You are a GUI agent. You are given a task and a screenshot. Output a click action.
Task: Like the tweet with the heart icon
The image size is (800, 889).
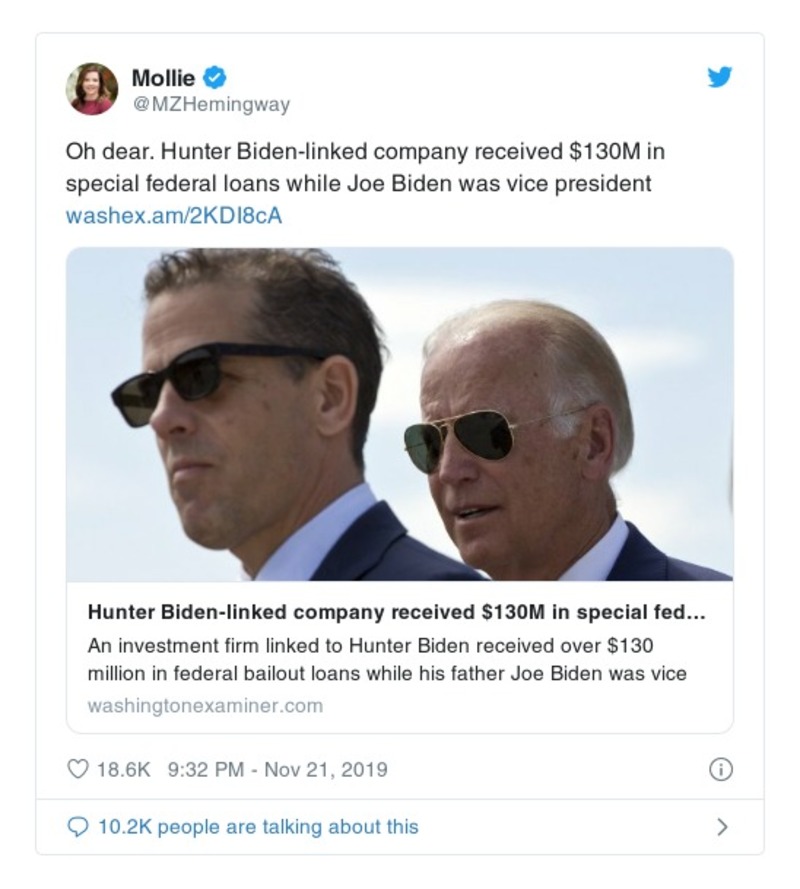[x=77, y=770]
